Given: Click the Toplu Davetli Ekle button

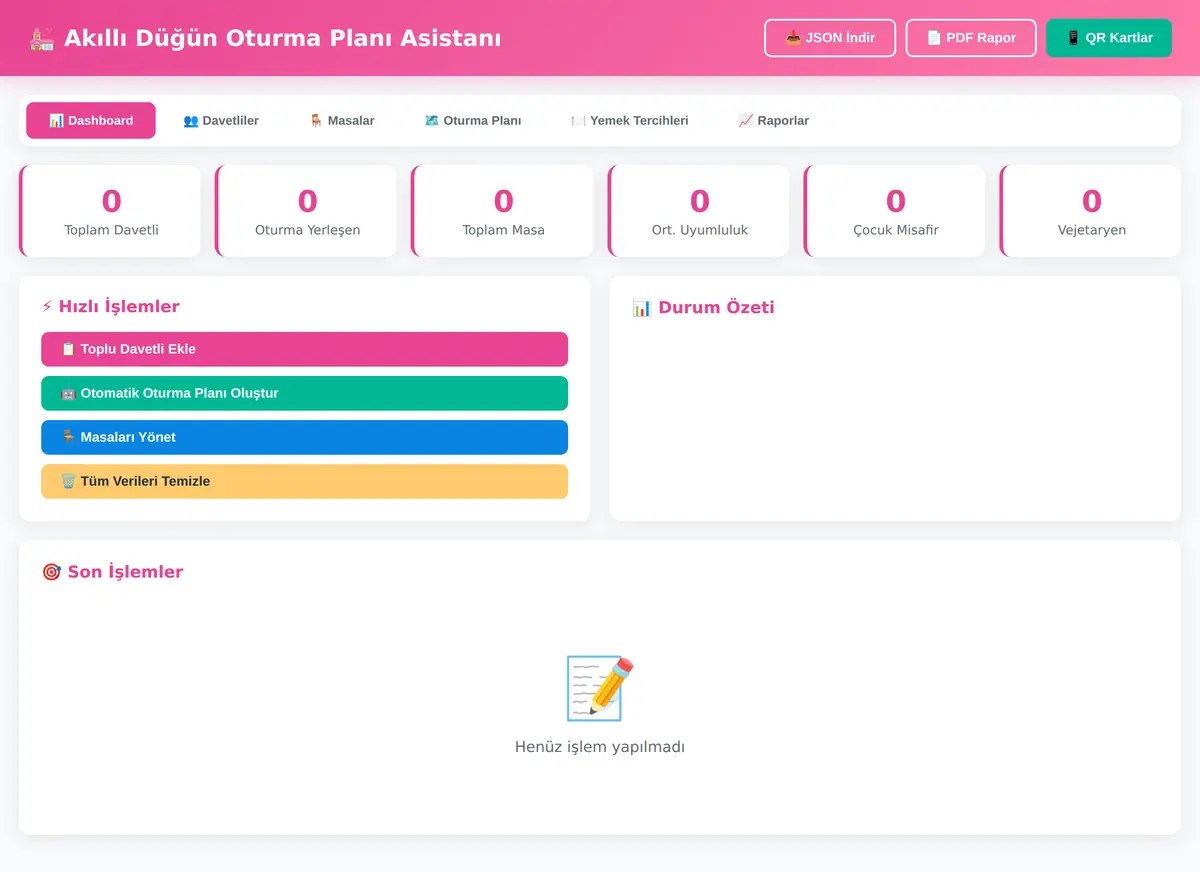Looking at the screenshot, I should point(304,349).
